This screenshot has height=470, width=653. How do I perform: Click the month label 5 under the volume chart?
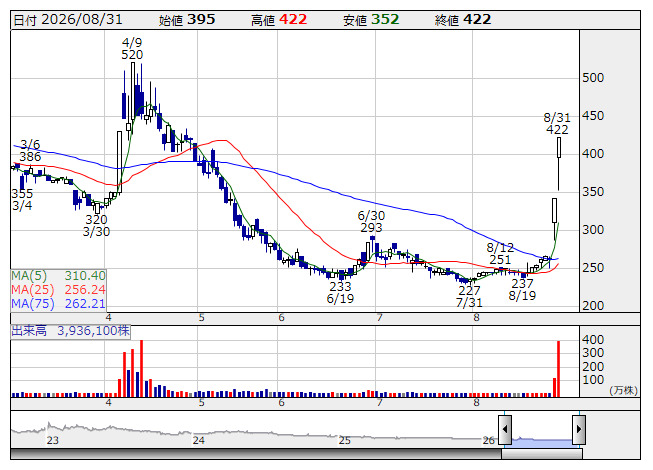click(202, 403)
